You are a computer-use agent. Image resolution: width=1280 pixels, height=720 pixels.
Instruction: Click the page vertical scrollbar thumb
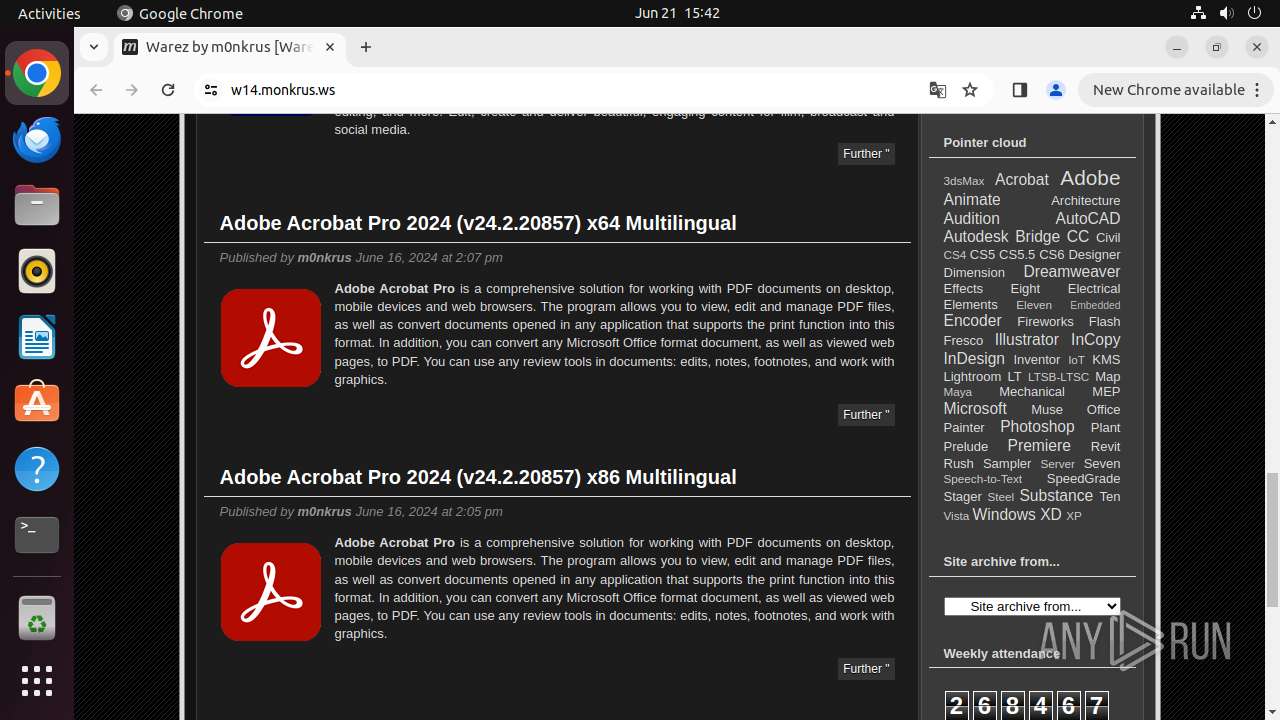pos(1272,538)
